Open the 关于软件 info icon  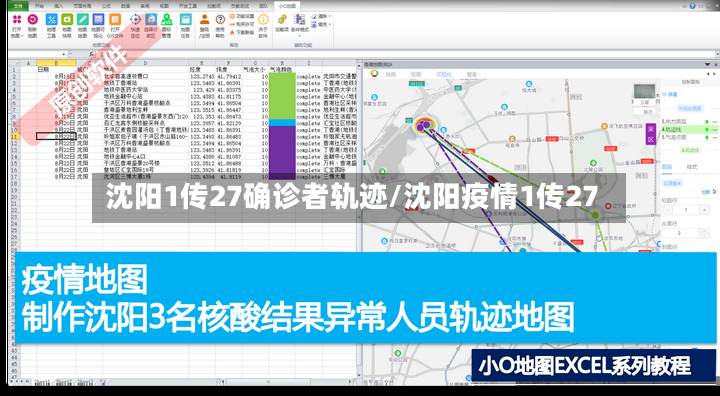[263, 19]
